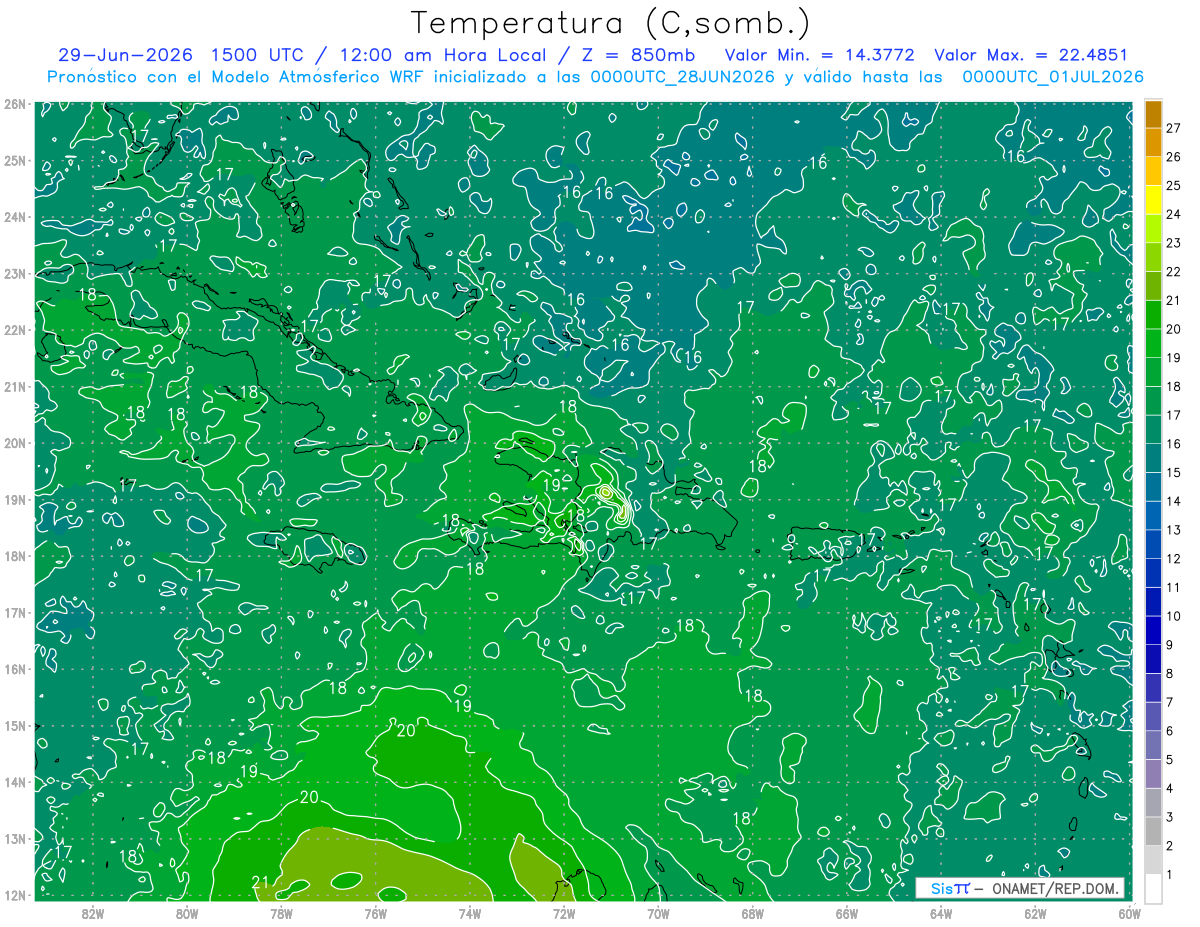Pick the white swatch below legend value 1
The width and height of the screenshot is (1200, 927).
[x=1153, y=888]
